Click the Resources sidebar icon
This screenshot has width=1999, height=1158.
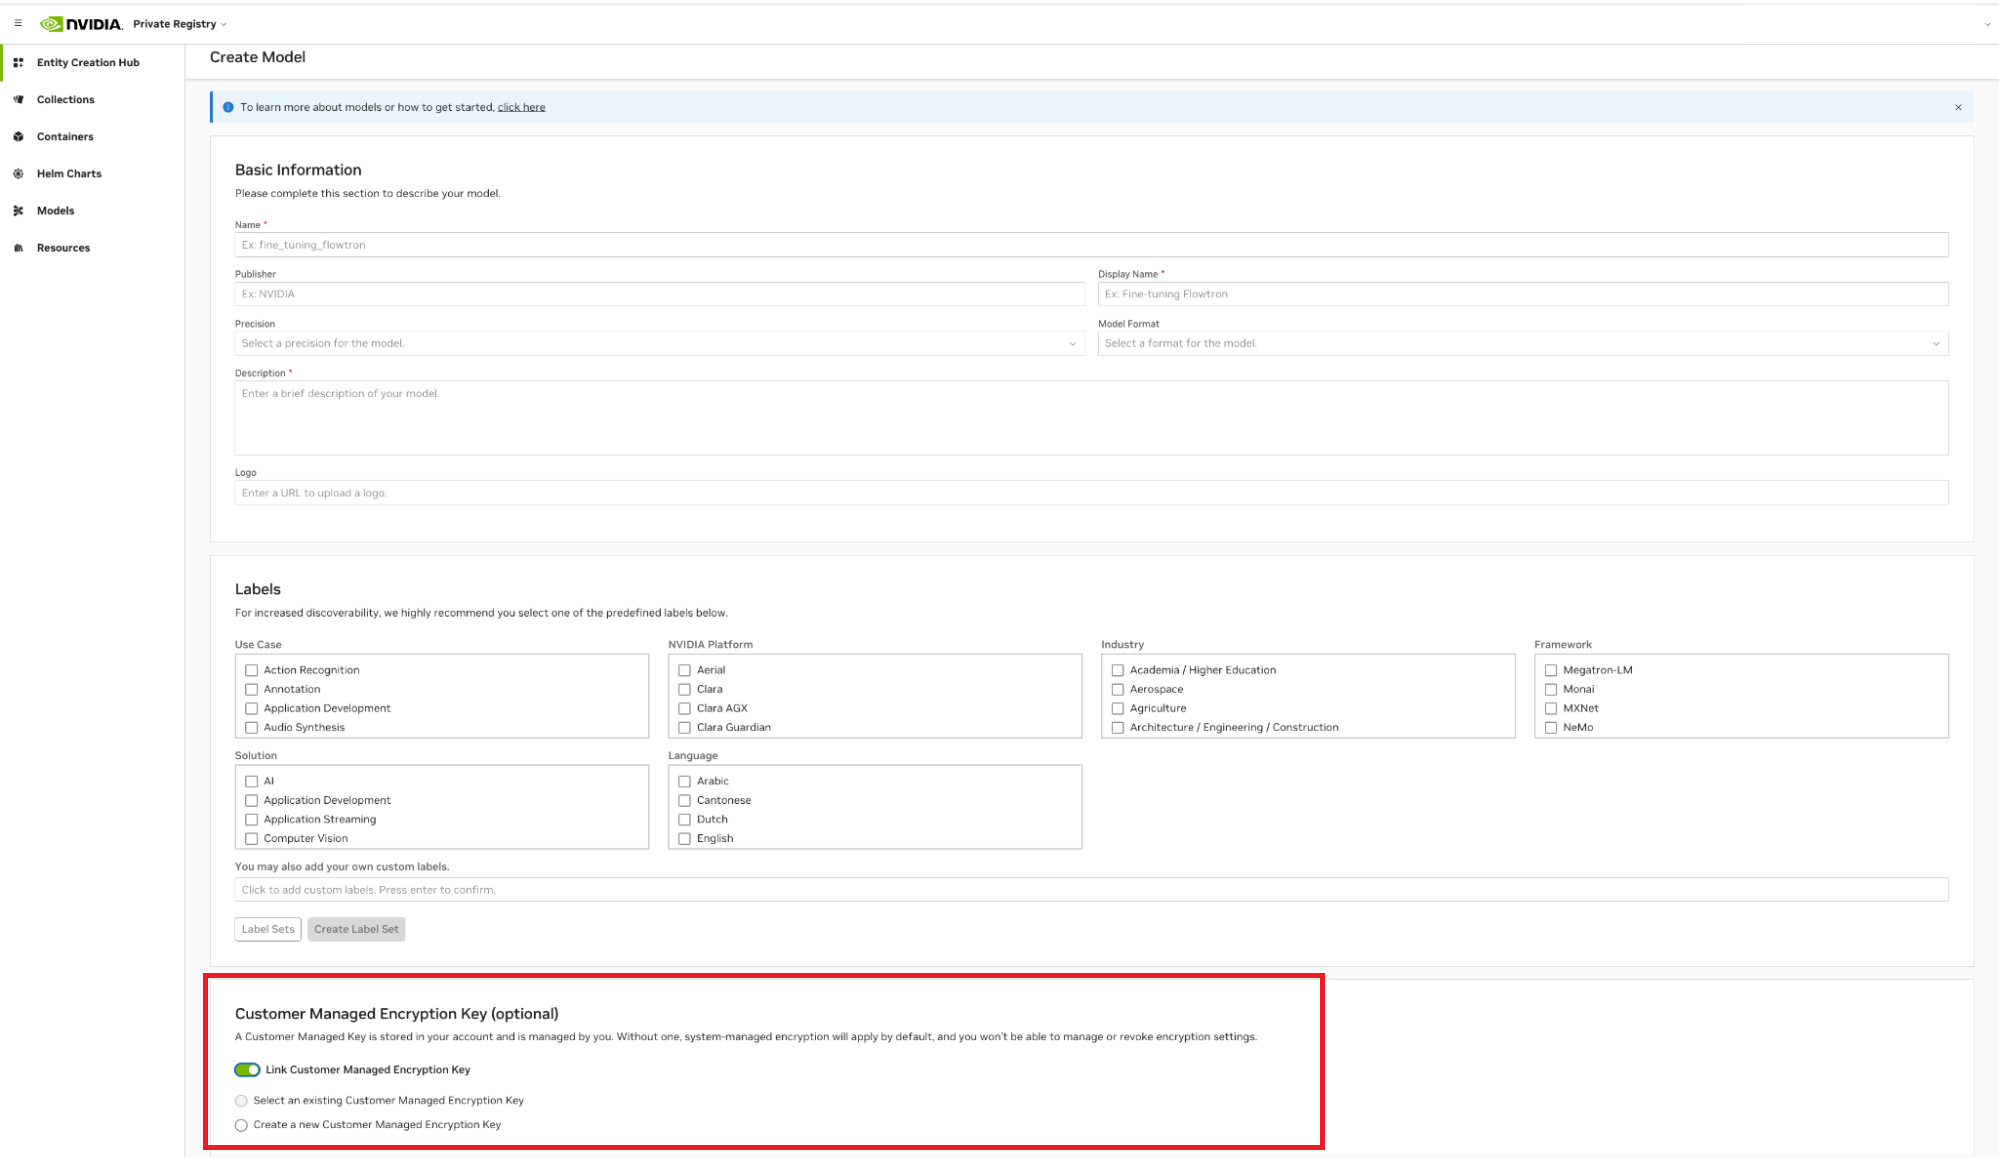(18, 248)
